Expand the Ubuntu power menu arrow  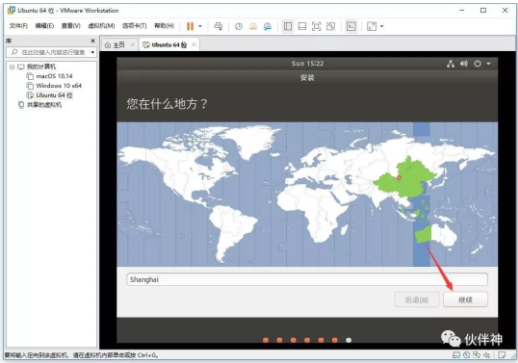point(488,64)
